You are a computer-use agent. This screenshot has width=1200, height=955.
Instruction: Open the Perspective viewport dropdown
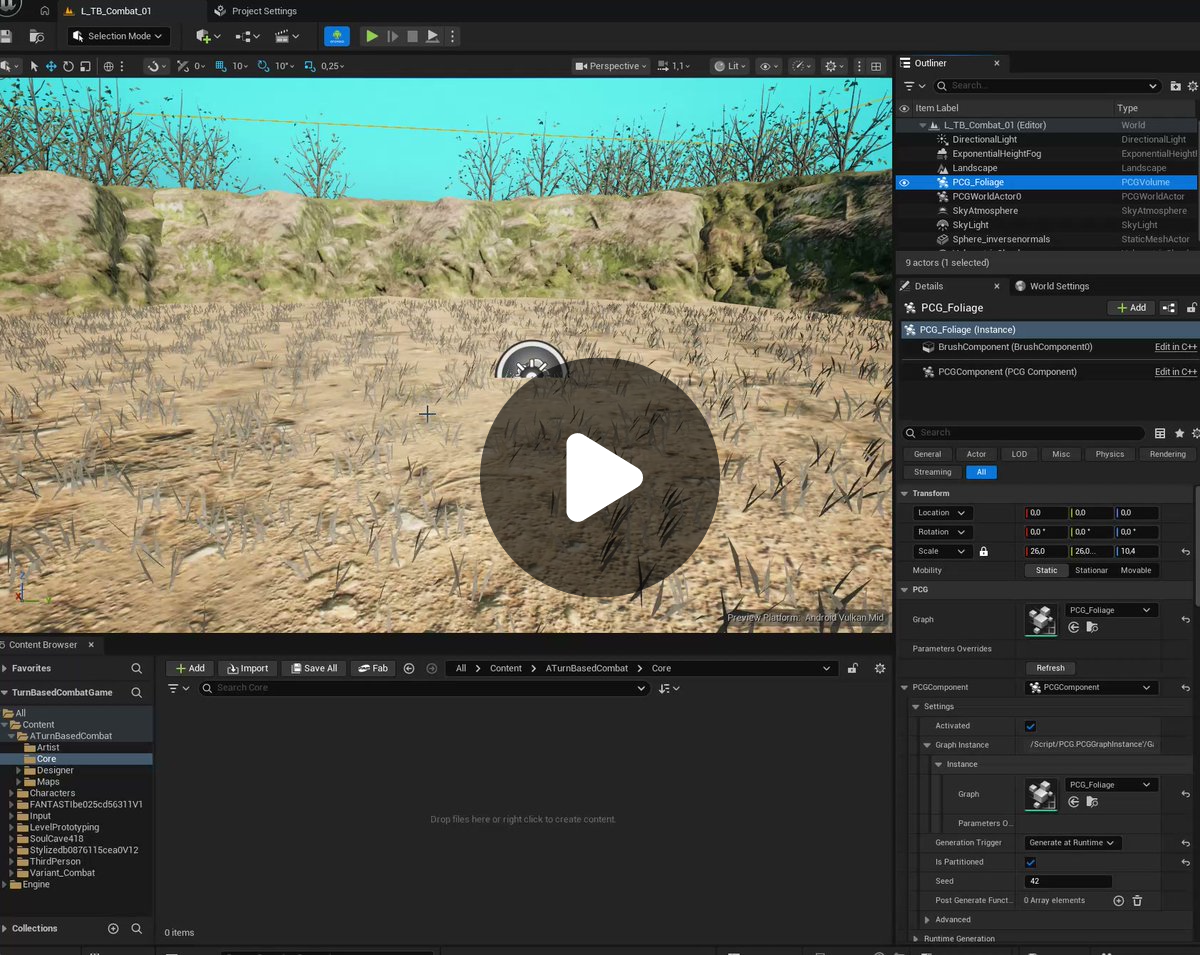tap(610, 66)
